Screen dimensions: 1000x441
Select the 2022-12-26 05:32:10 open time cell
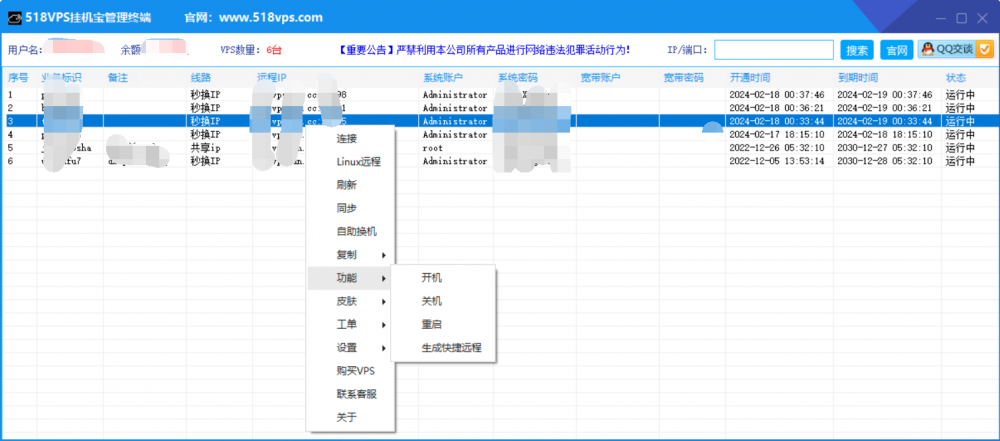777,147
